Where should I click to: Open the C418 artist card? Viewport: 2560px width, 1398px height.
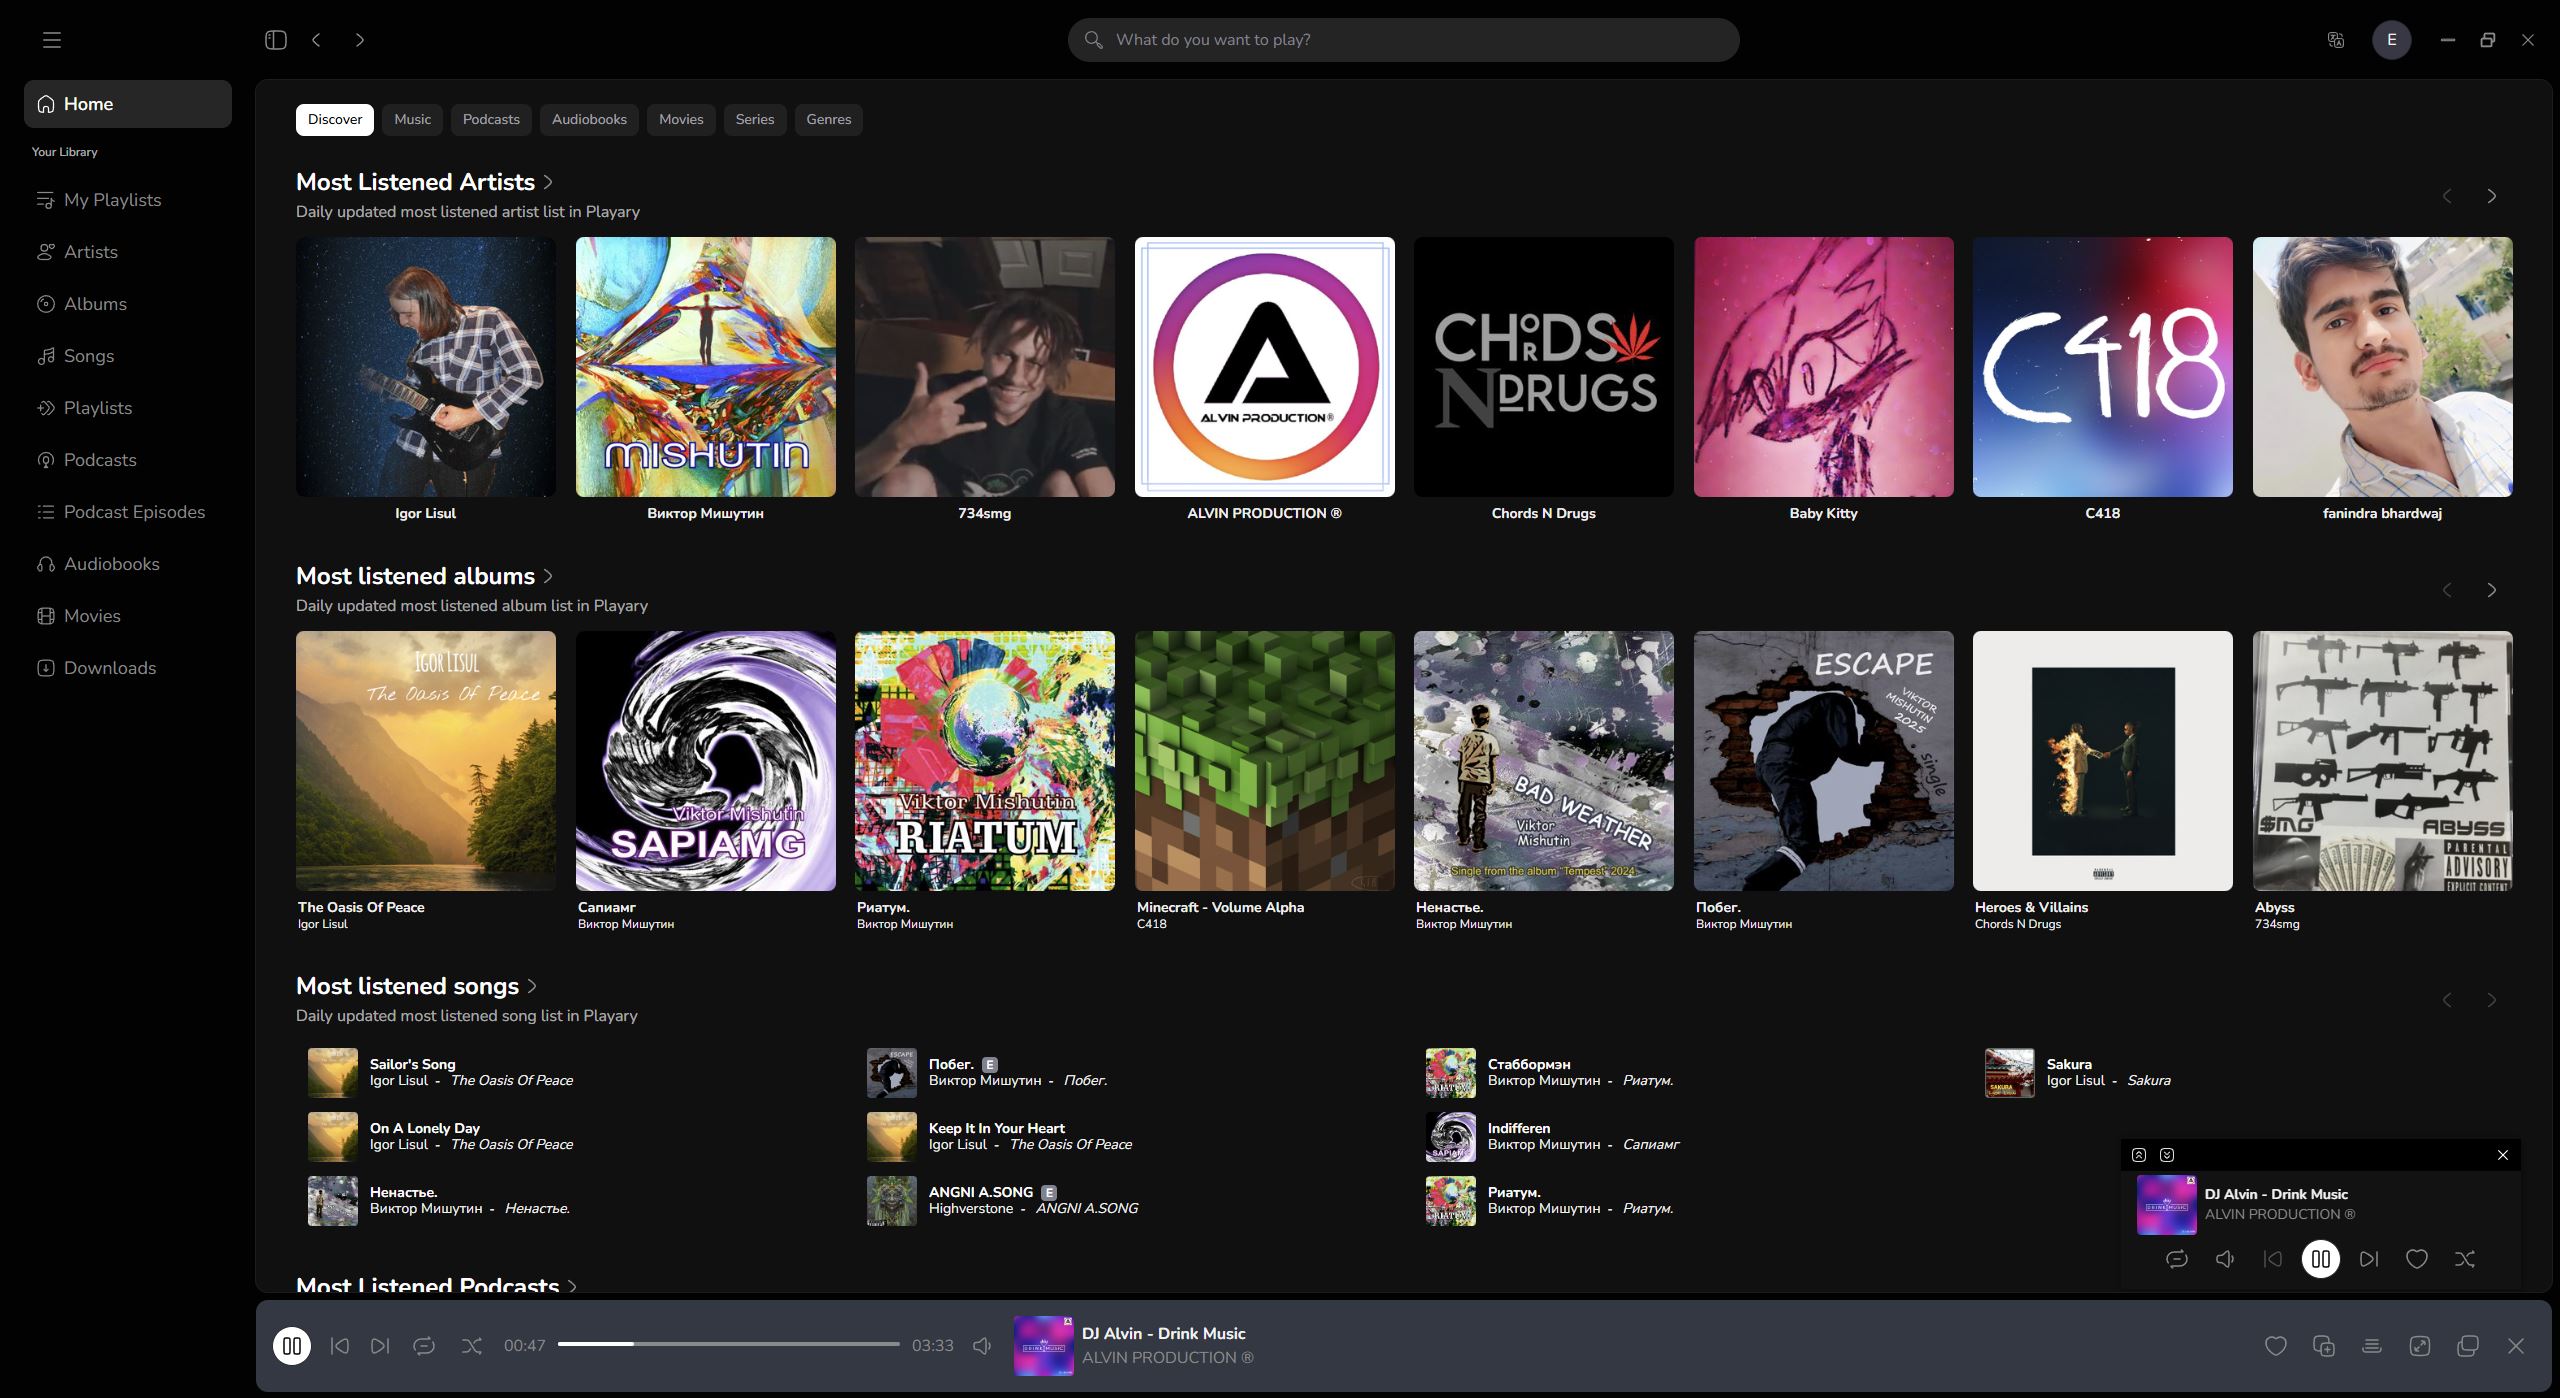[2102, 380]
